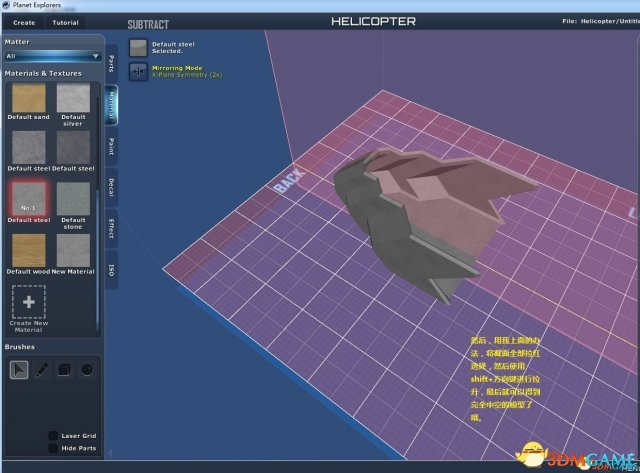This screenshot has height=473, width=640.
Task: Pick the darkest Default steel thumbnail
Action: click(x=73, y=147)
